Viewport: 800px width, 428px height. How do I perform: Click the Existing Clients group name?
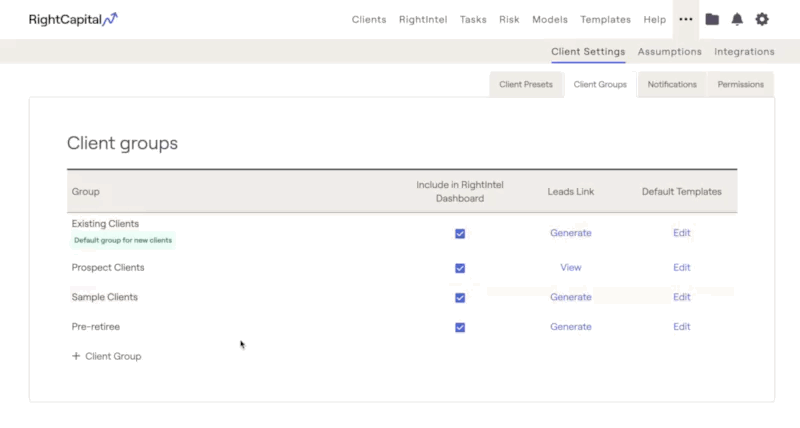coord(105,223)
